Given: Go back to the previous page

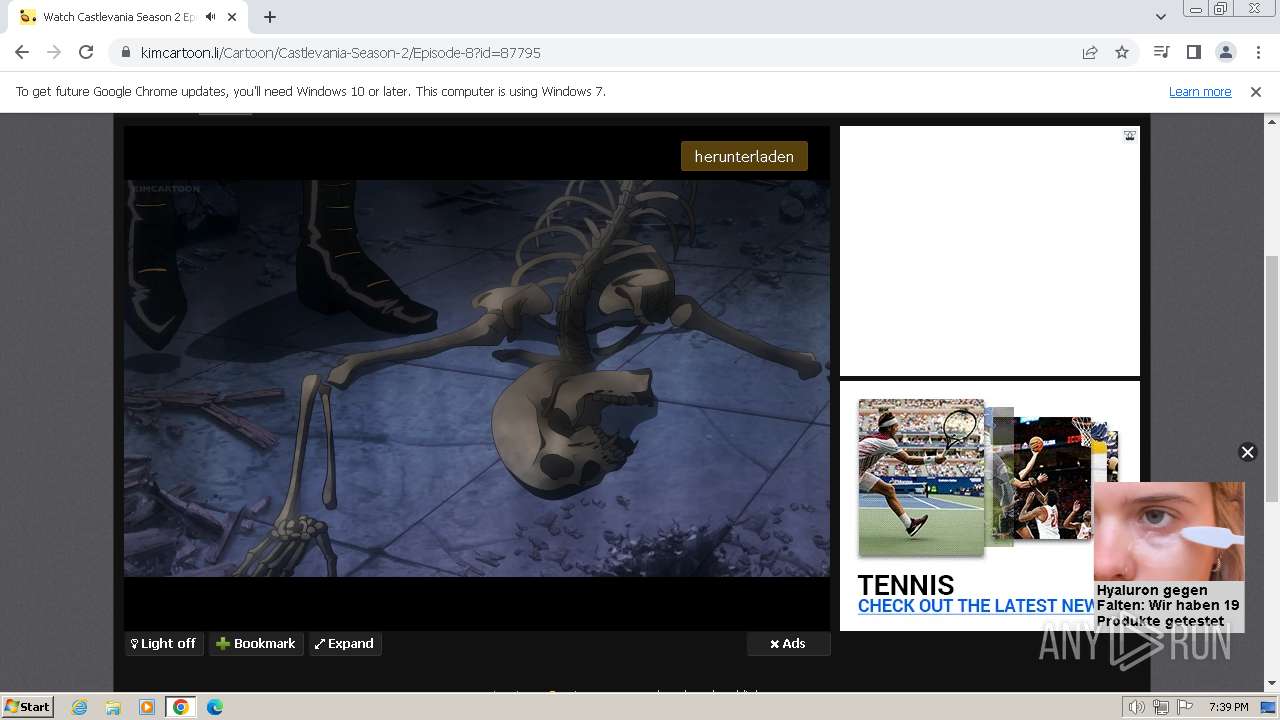Looking at the screenshot, I should 22,52.
